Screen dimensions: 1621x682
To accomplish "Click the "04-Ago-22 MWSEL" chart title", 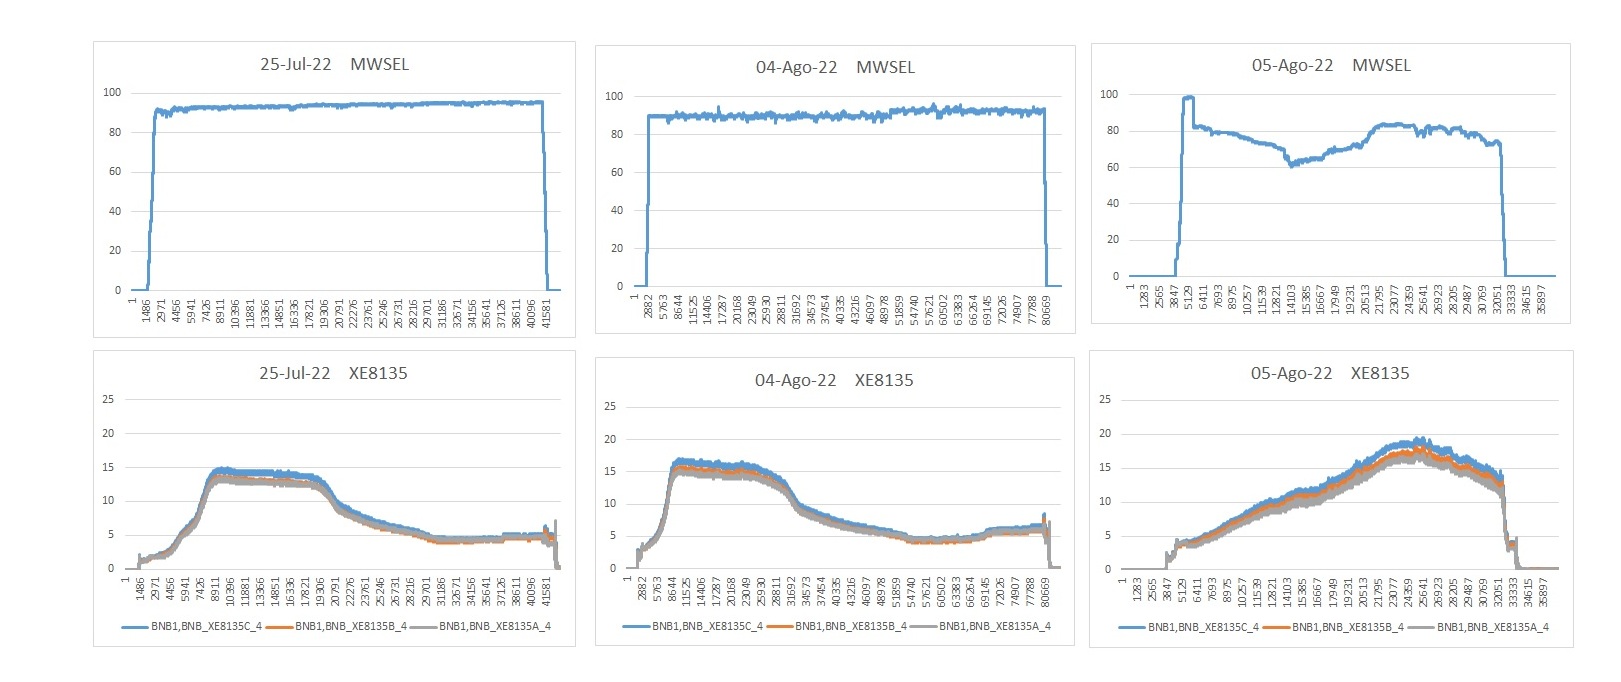I will pyautogui.click(x=835, y=67).
